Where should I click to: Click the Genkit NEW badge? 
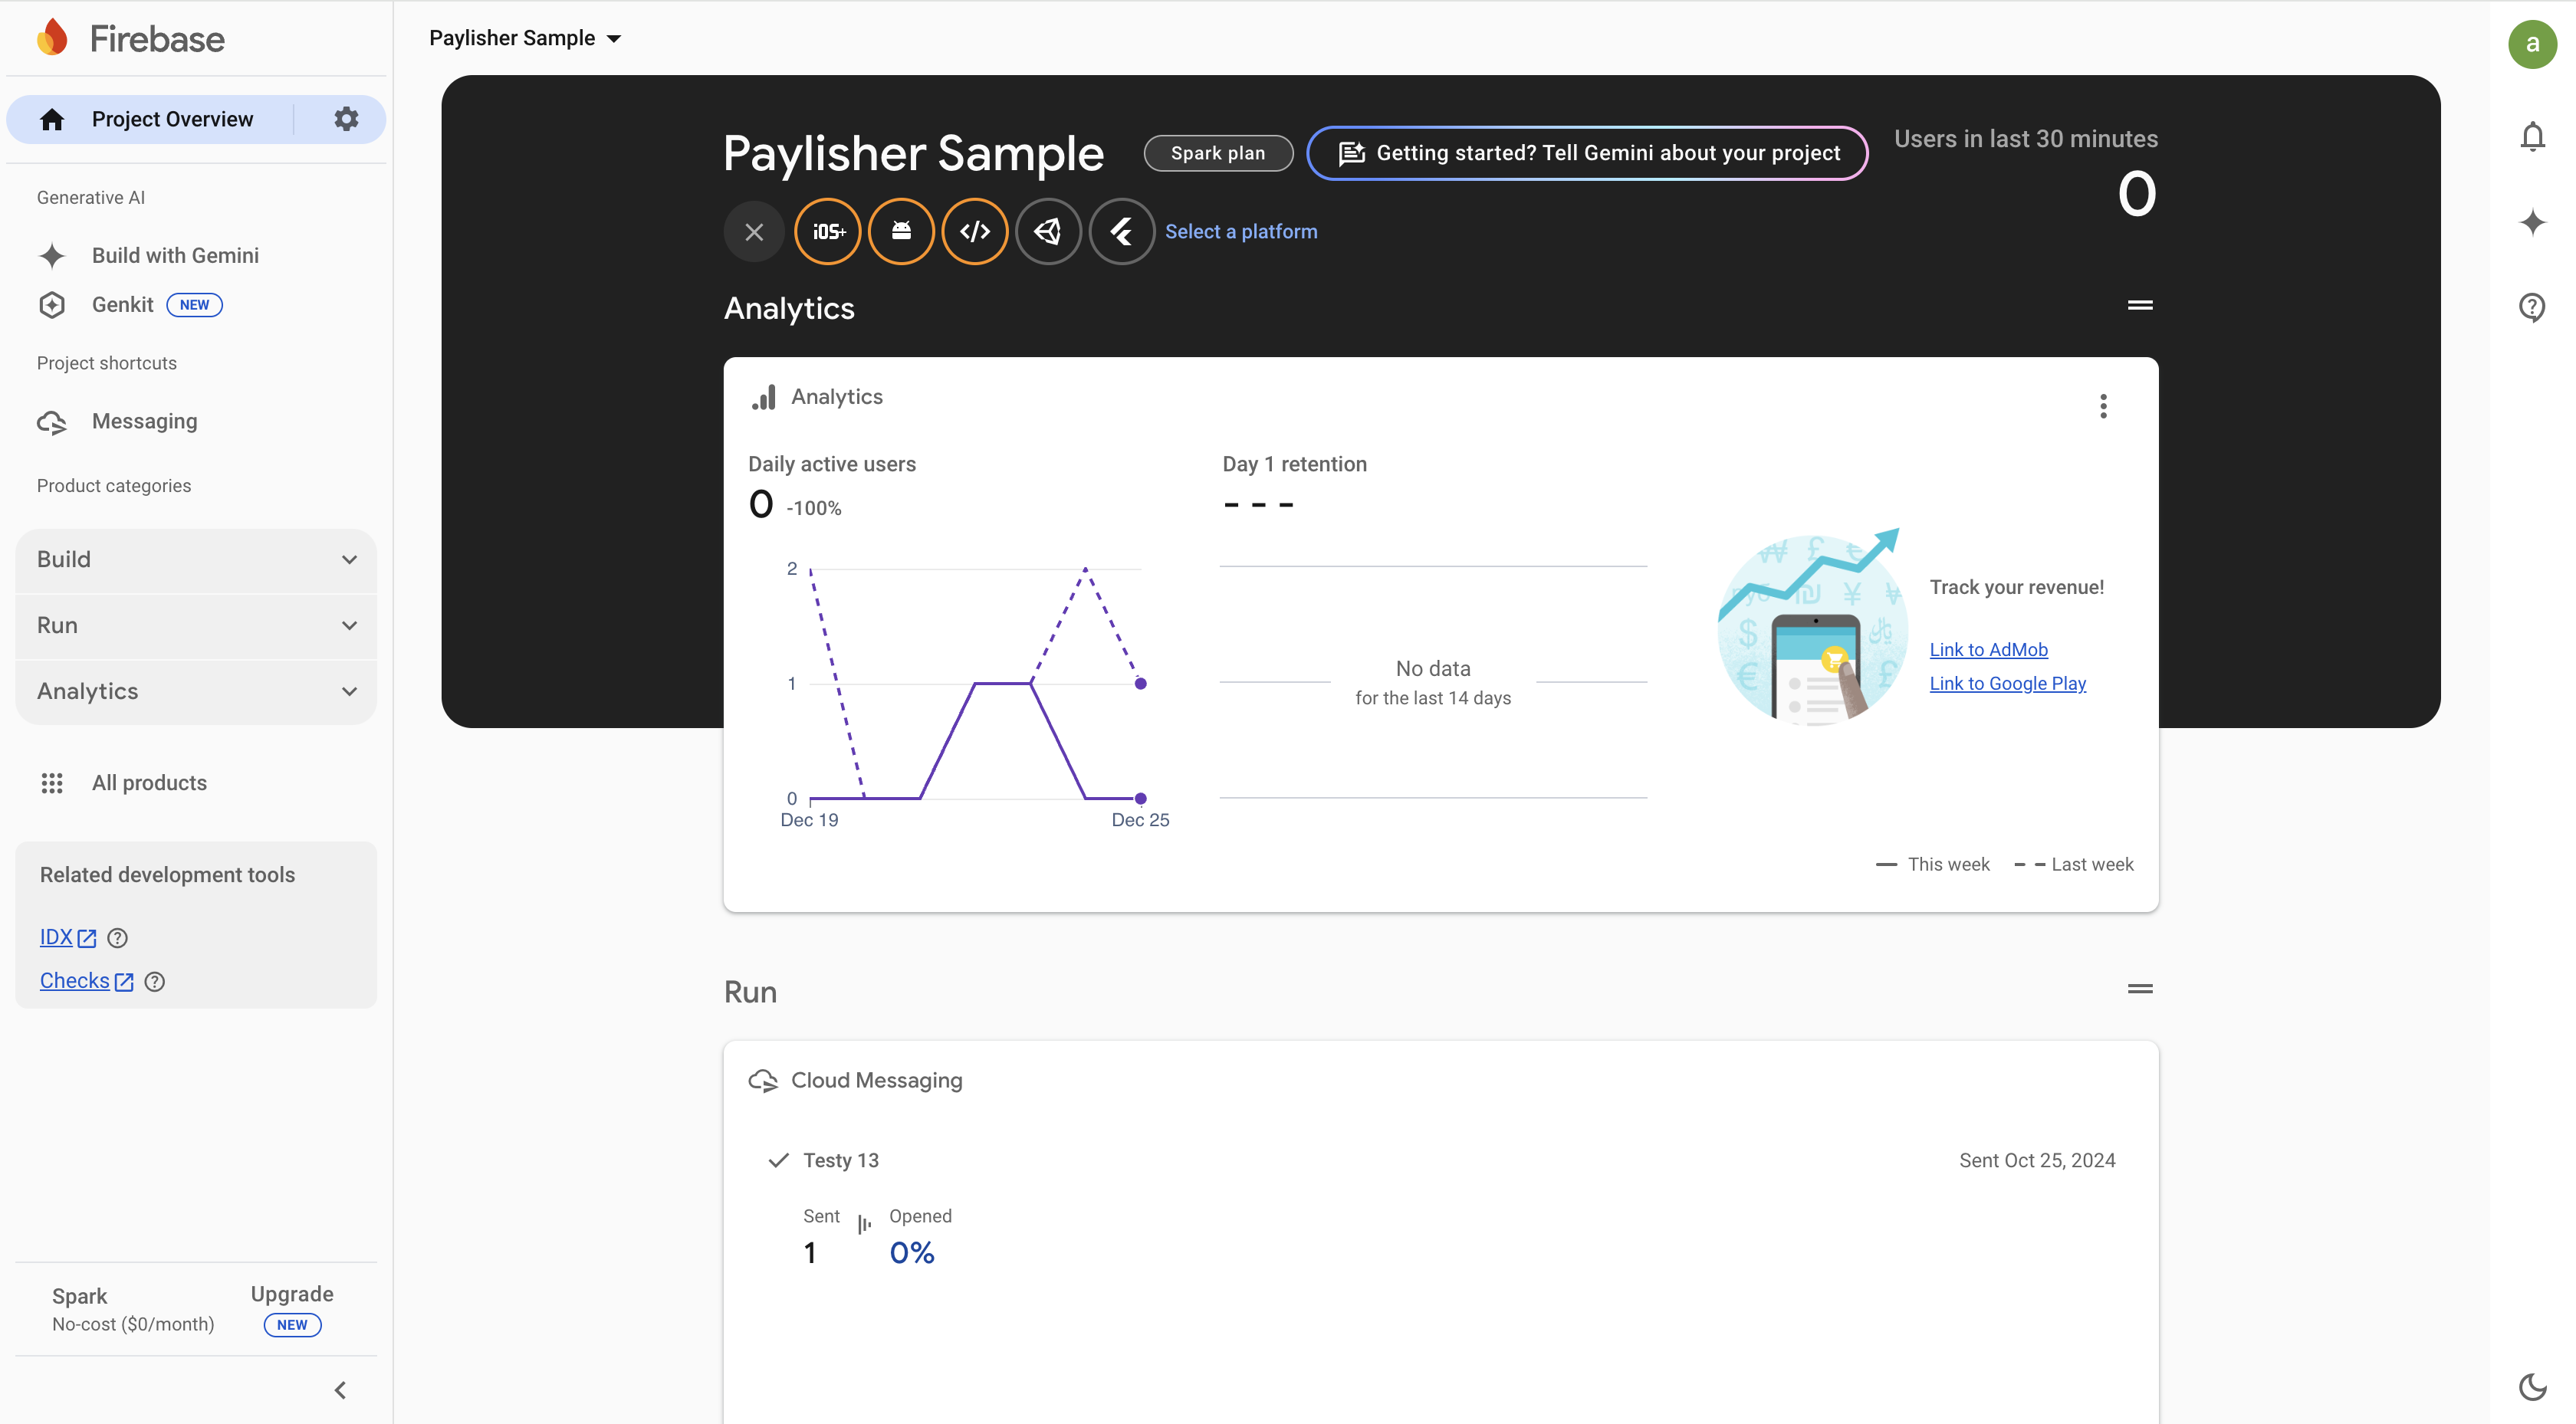click(x=194, y=305)
